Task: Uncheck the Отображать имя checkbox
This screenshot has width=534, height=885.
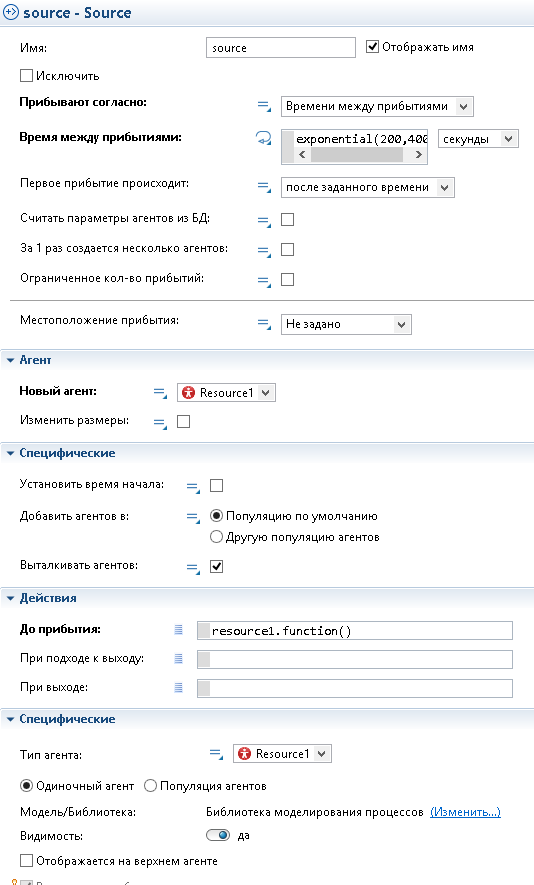Action: coord(372,47)
